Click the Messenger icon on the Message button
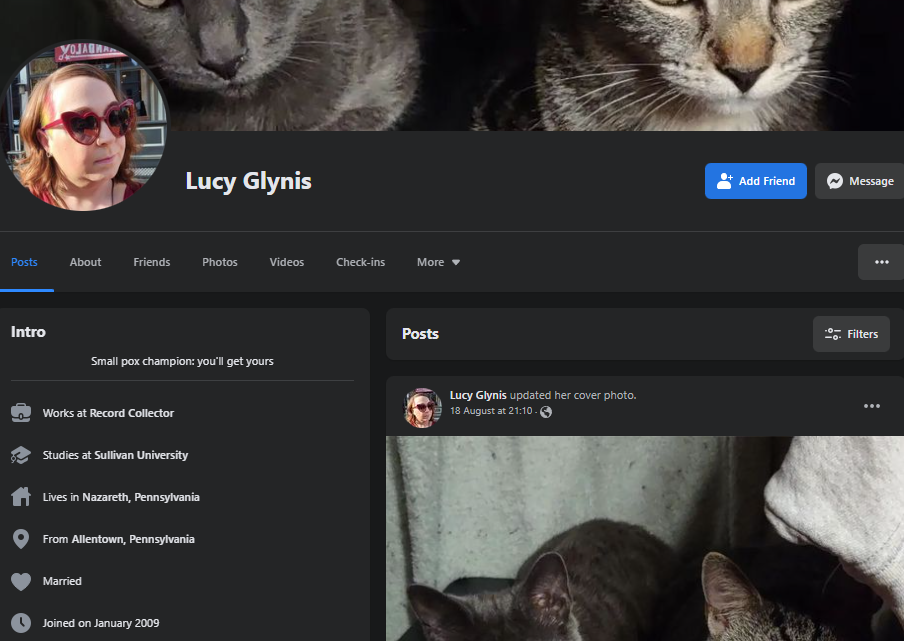Viewport: 904px width, 641px height. 835,181
